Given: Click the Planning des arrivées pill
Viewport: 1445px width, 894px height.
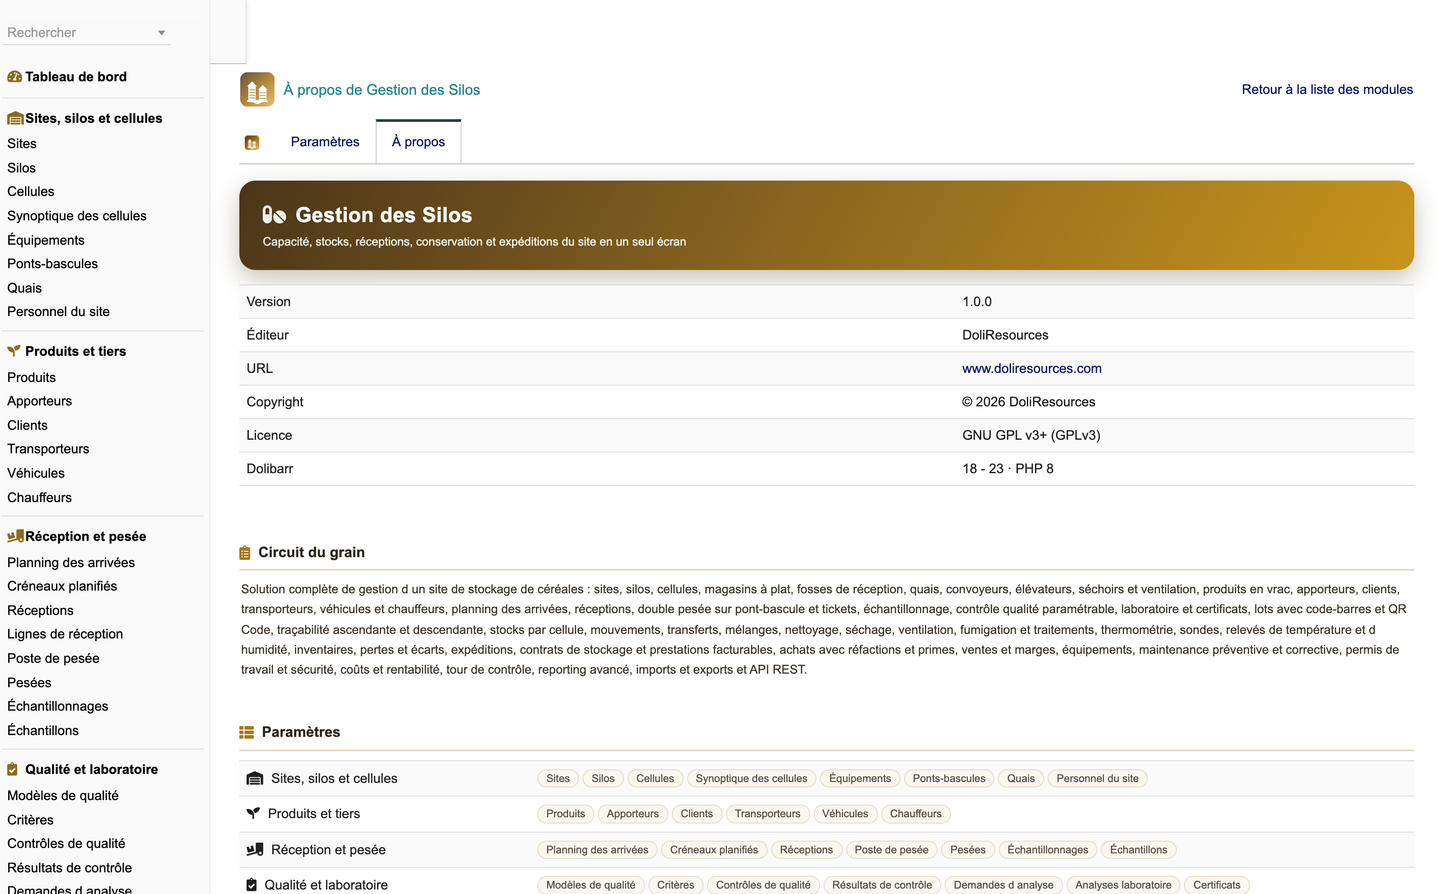Looking at the screenshot, I should pos(597,850).
